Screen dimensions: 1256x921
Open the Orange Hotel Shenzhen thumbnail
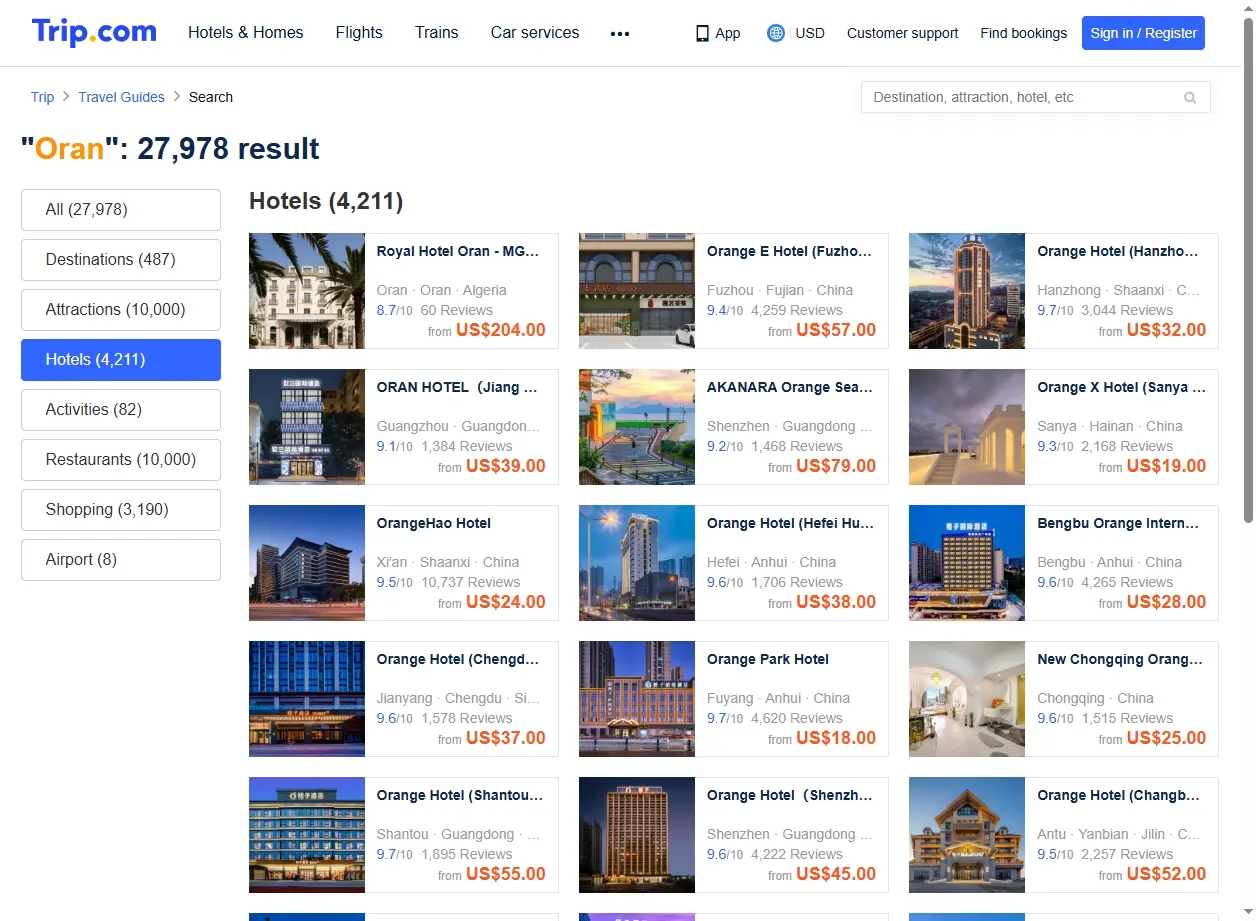point(637,835)
